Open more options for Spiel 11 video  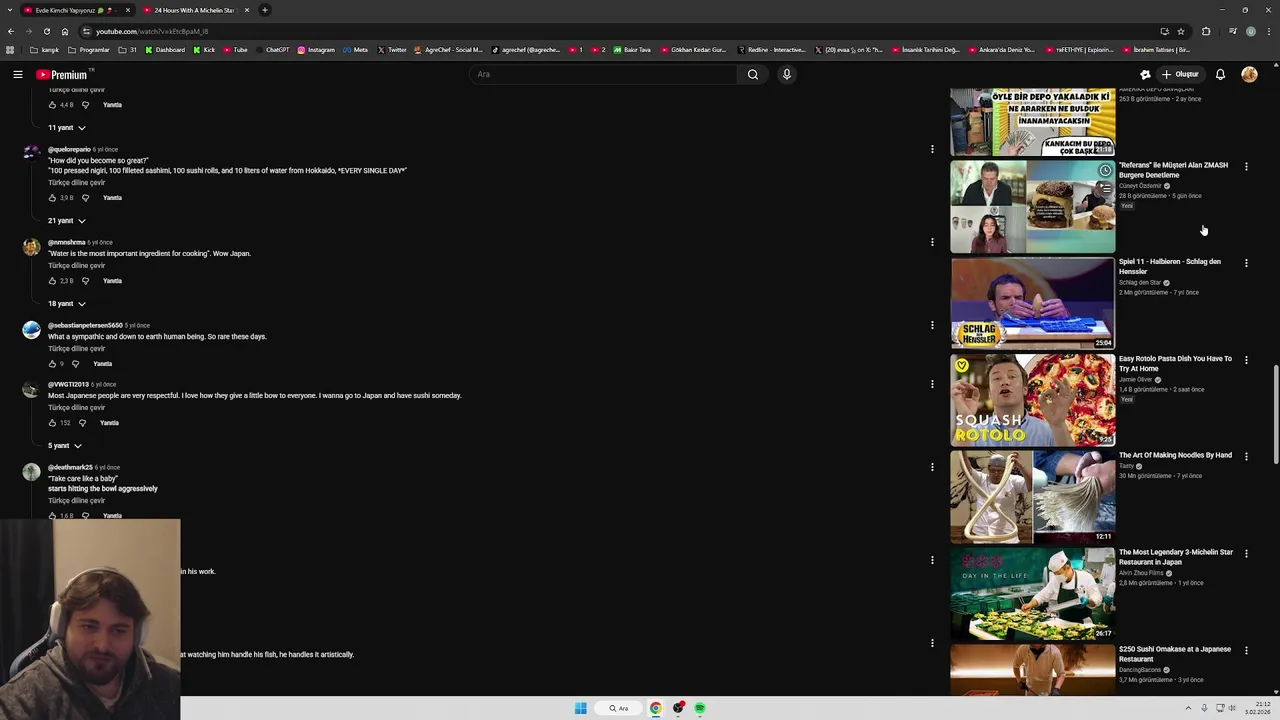click(x=1246, y=263)
